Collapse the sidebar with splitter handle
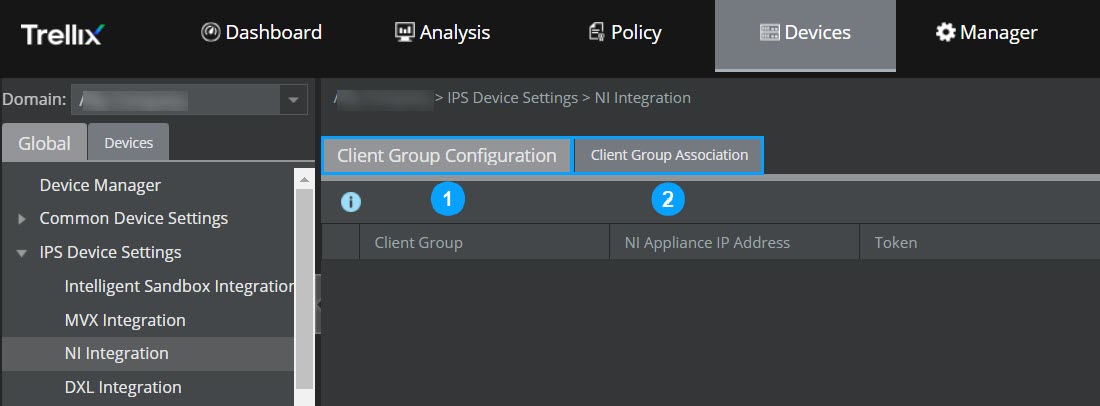The image size is (1100, 406). point(317,304)
